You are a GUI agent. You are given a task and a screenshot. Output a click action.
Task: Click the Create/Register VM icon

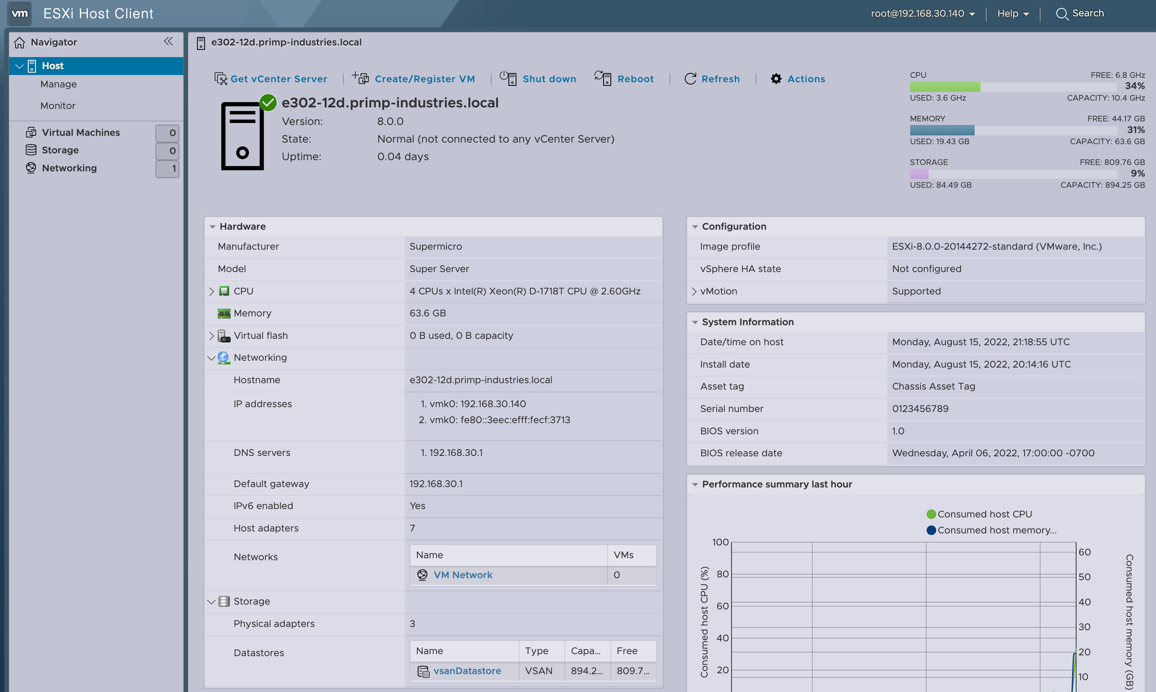(x=361, y=77)
